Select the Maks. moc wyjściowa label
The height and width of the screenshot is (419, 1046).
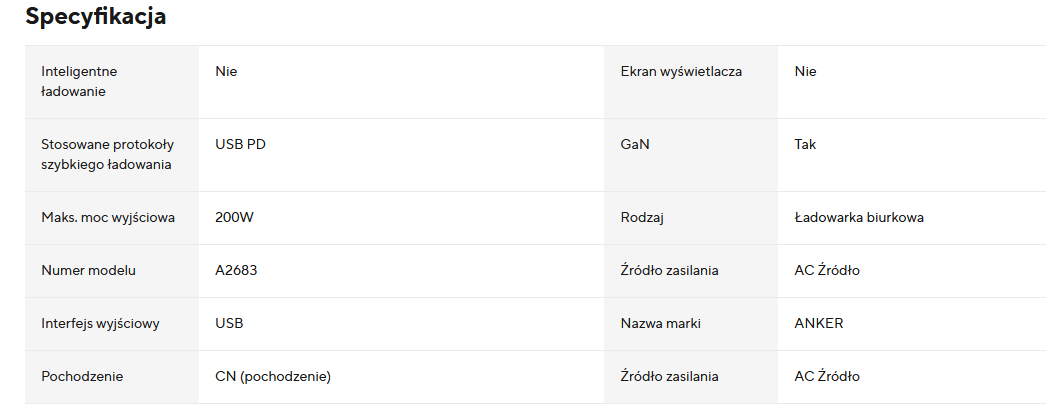tap(108, 217)
